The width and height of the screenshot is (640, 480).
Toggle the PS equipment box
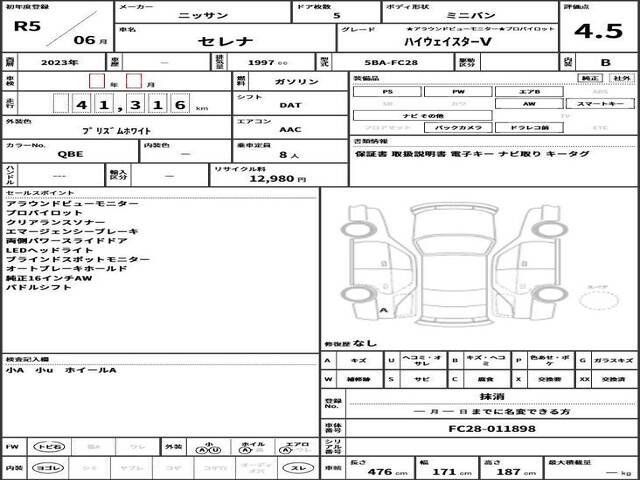pyautogui.click(x=387, y=90)
